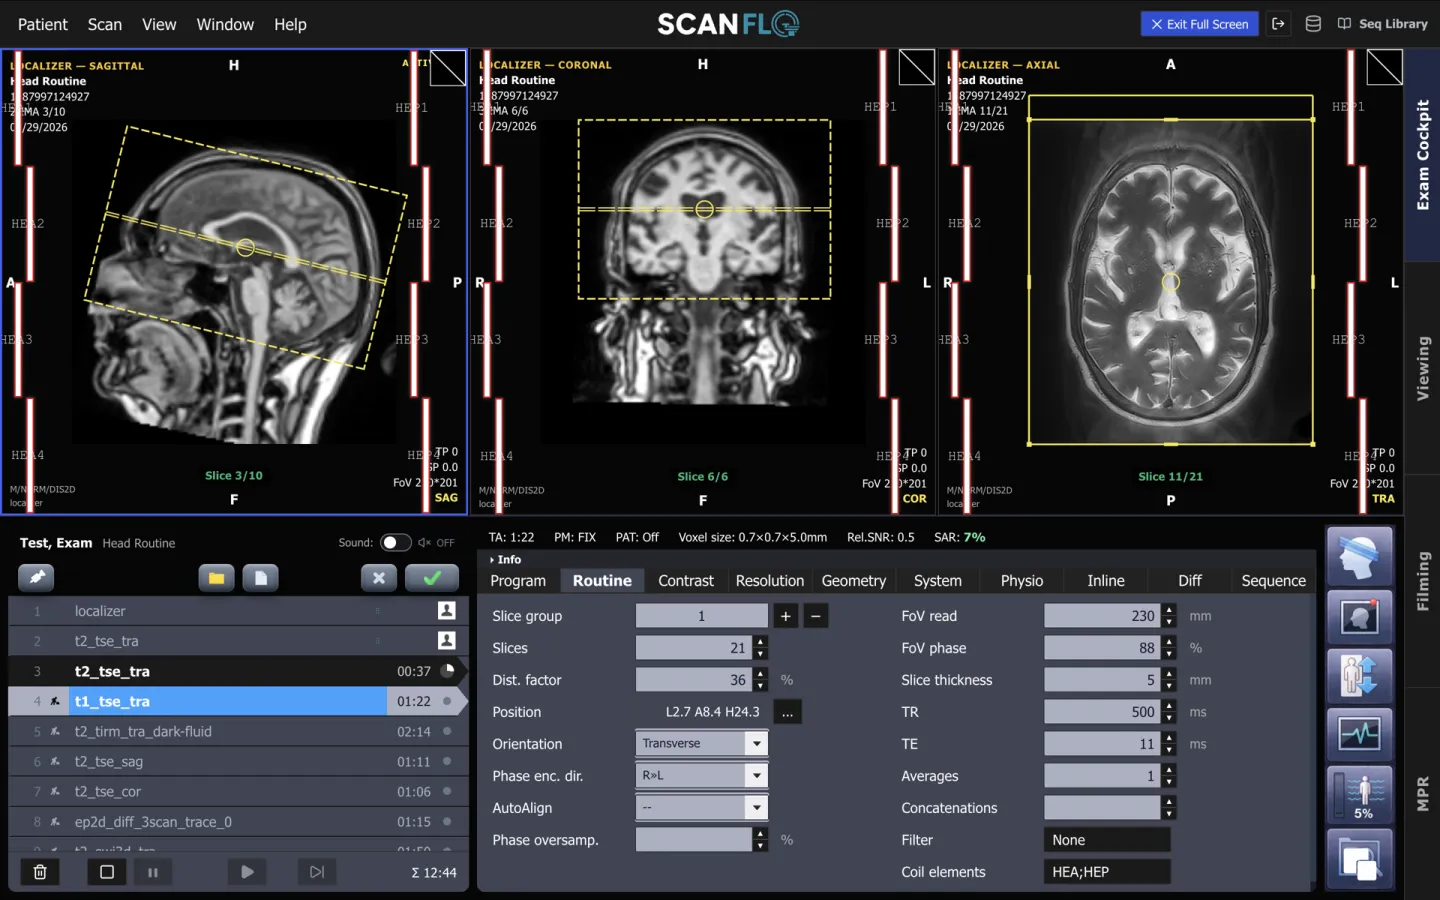Stop the scan with square button
Image resolution: width=1440 pixels, height=900 pixels.
pyautogui.click(x=107, y=872)
